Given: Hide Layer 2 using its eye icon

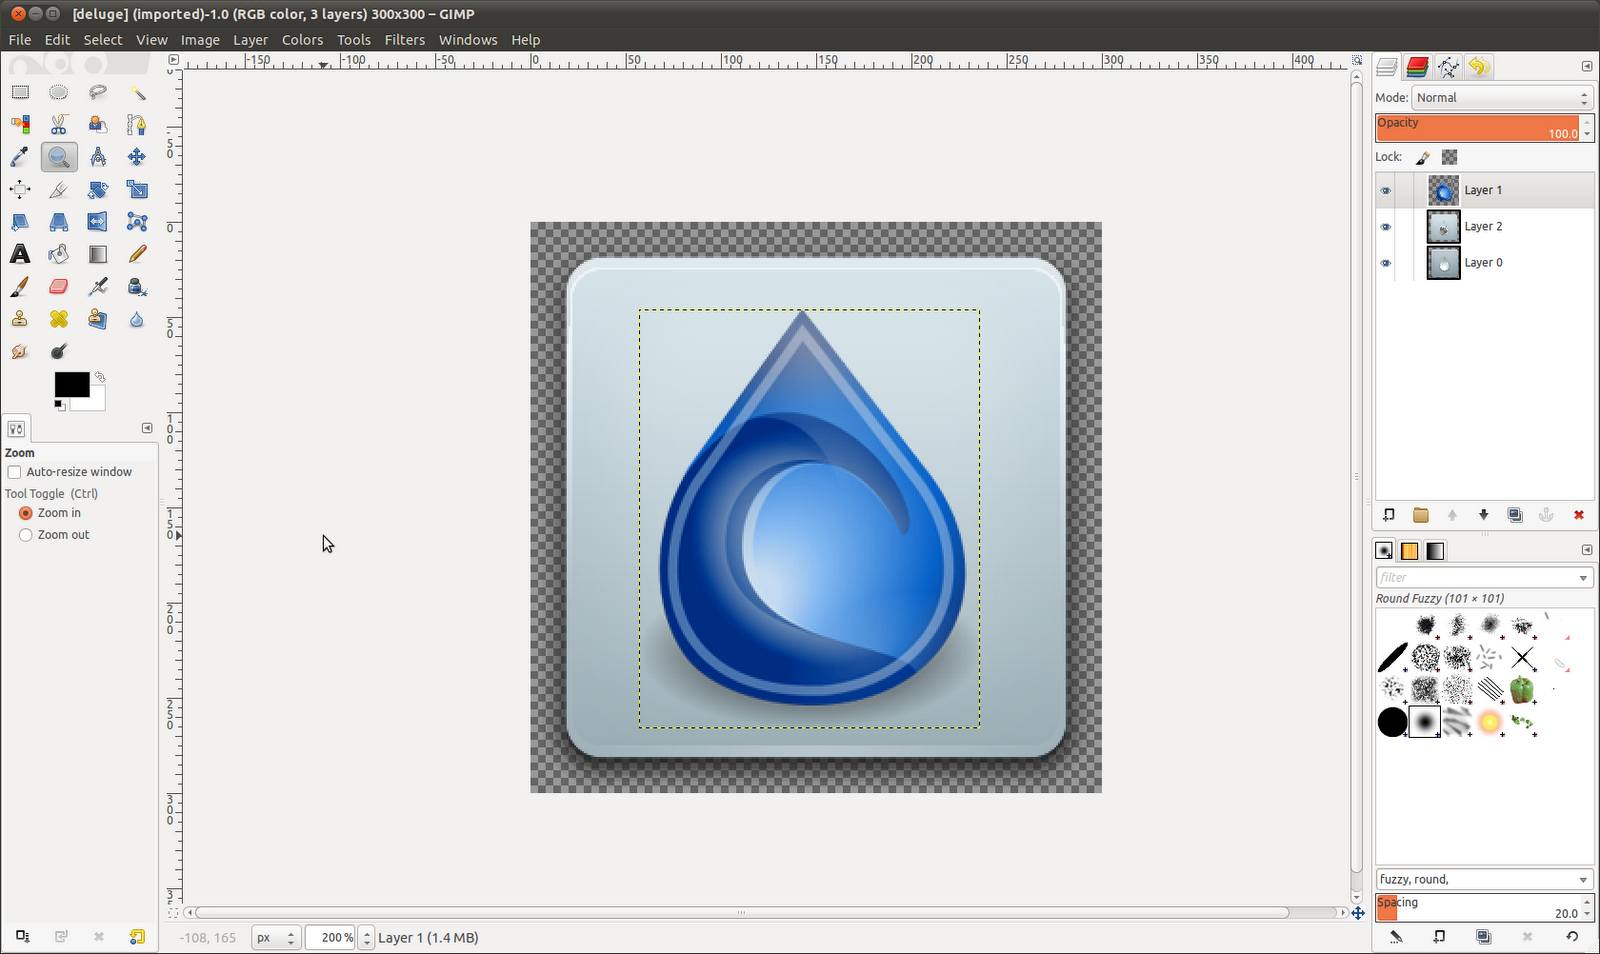Looking at the screenshot, I should [1386, 227].
